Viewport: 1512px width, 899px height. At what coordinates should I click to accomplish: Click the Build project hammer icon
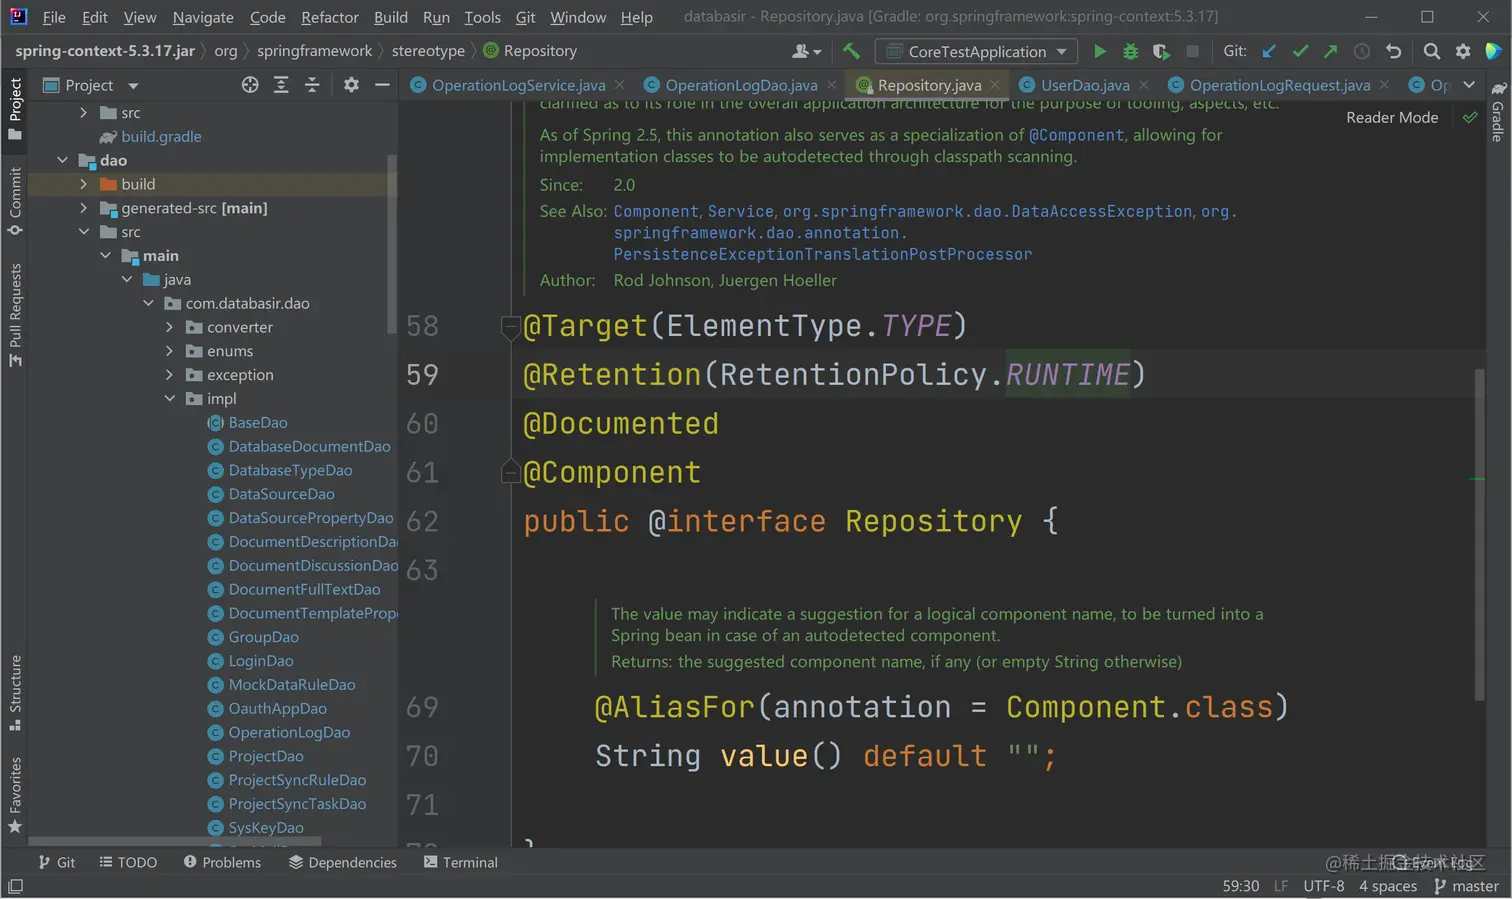(851, 51)
